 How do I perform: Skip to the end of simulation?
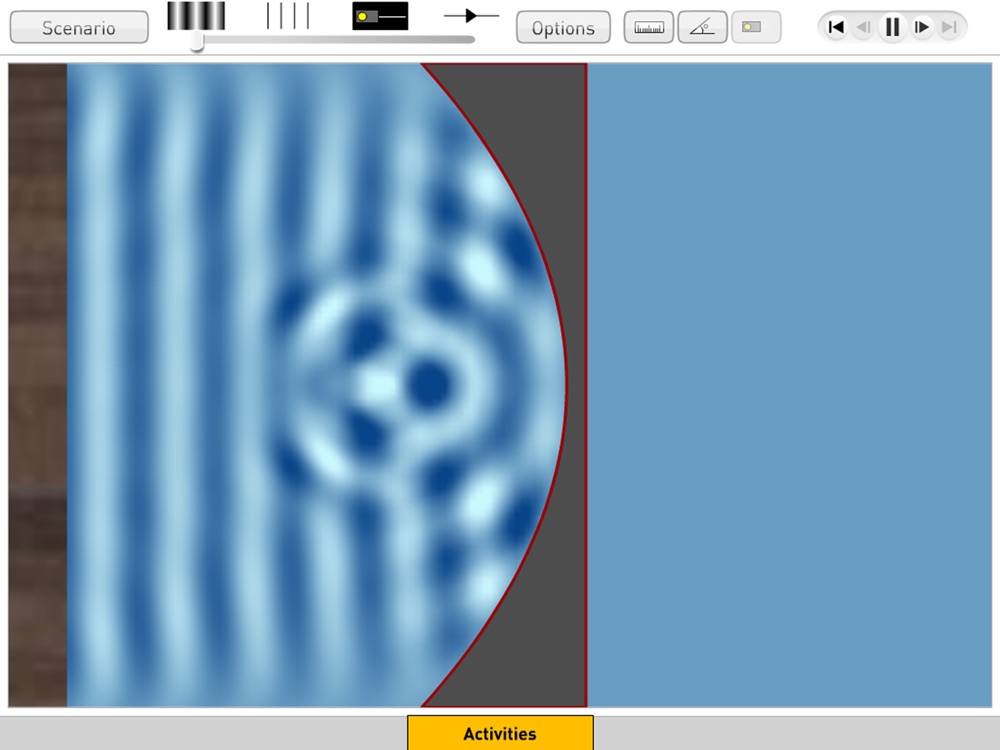coord(950,27)
